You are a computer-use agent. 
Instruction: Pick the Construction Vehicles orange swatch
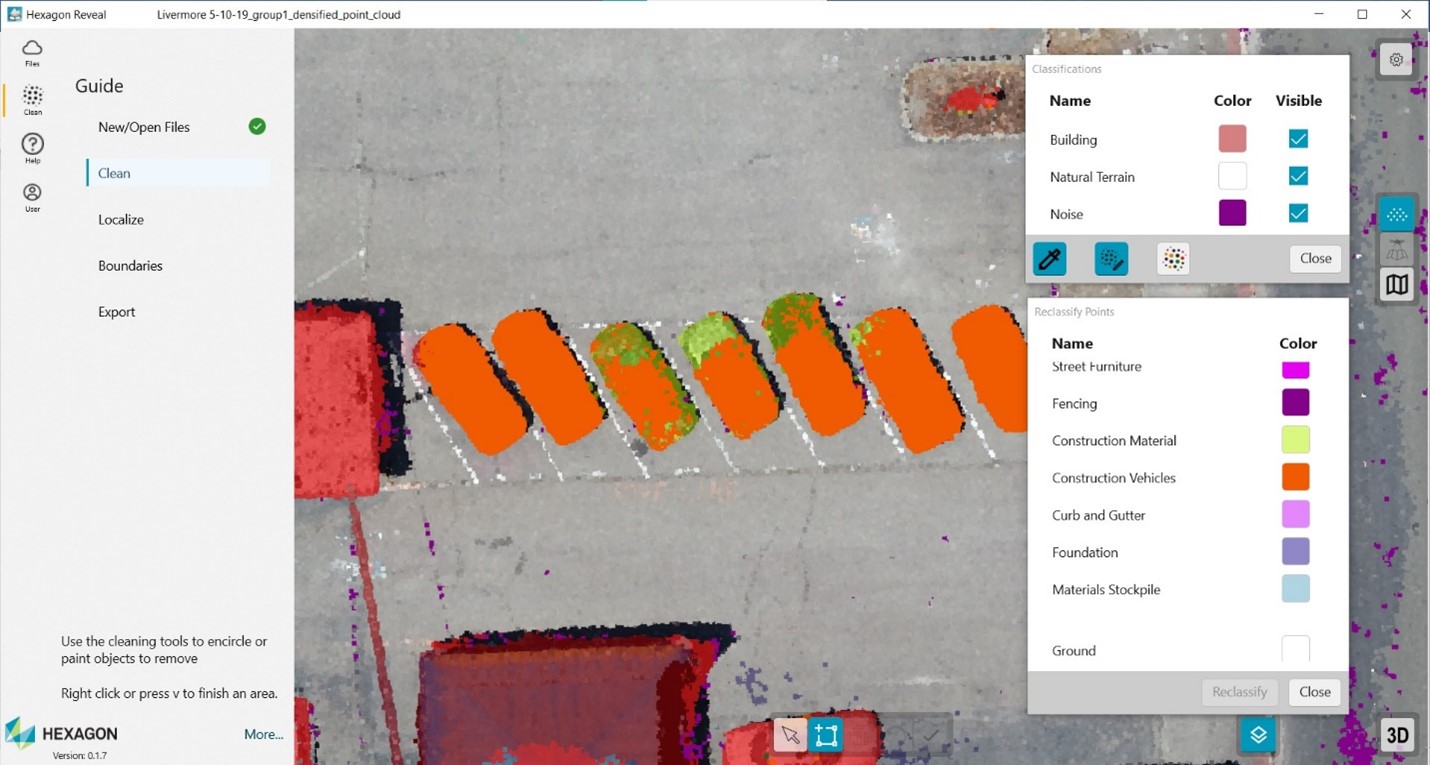pos(1295,477)
